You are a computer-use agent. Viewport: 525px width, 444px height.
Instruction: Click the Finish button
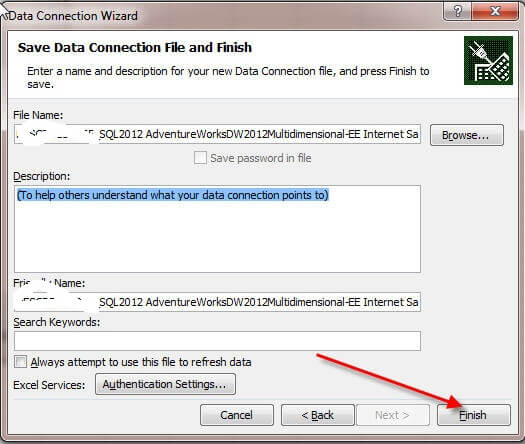[474, 415]
